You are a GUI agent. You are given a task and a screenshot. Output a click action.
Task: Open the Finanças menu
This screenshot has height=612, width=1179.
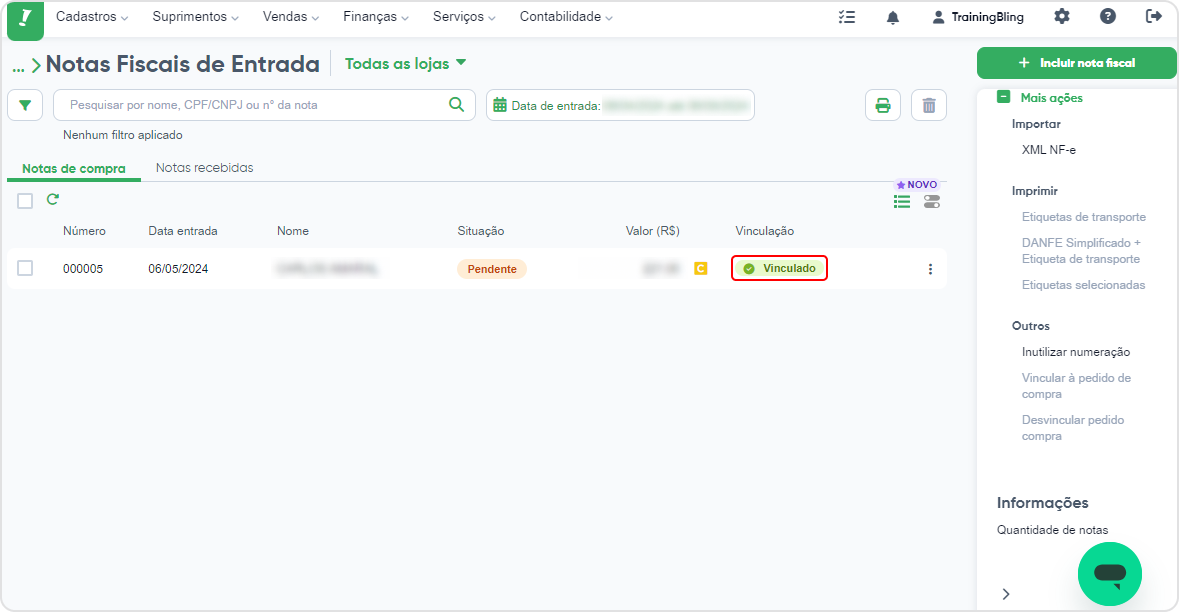point(376,17)
